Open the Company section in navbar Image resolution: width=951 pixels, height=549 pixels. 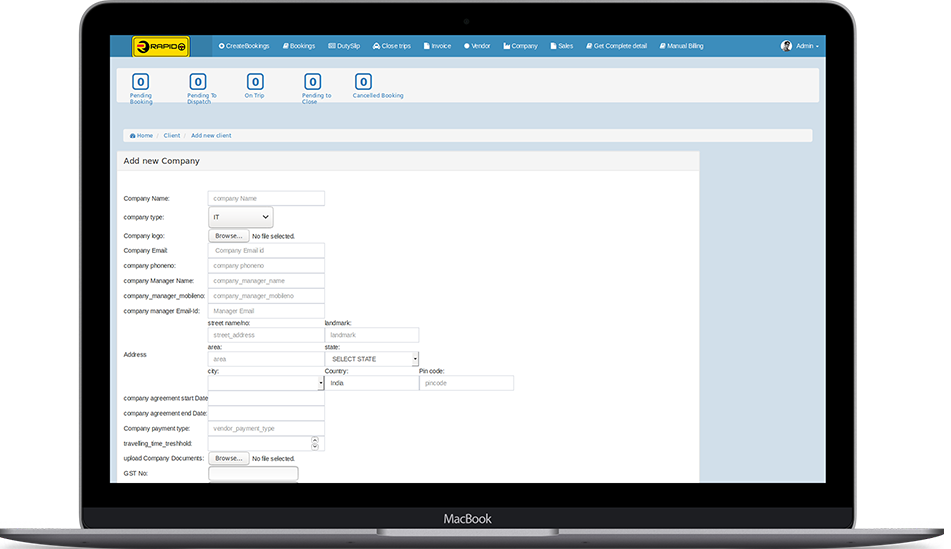point(520,46)
